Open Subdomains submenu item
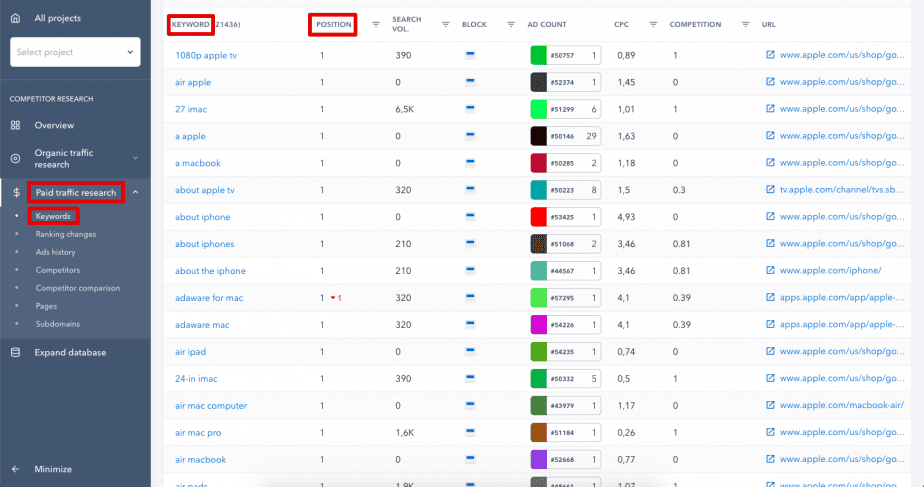This screenshot has height=487, width=924. [x=58, y=324]
